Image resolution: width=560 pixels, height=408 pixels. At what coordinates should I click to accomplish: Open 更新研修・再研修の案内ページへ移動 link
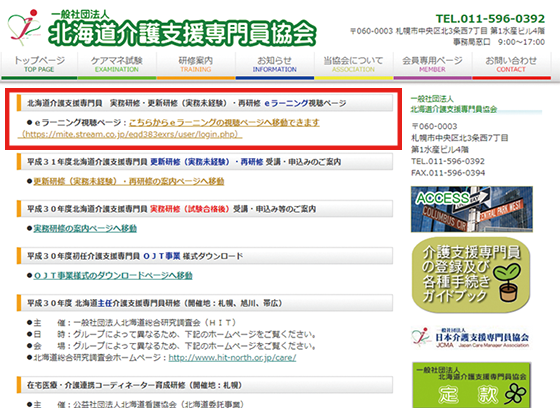pos(129,181)
